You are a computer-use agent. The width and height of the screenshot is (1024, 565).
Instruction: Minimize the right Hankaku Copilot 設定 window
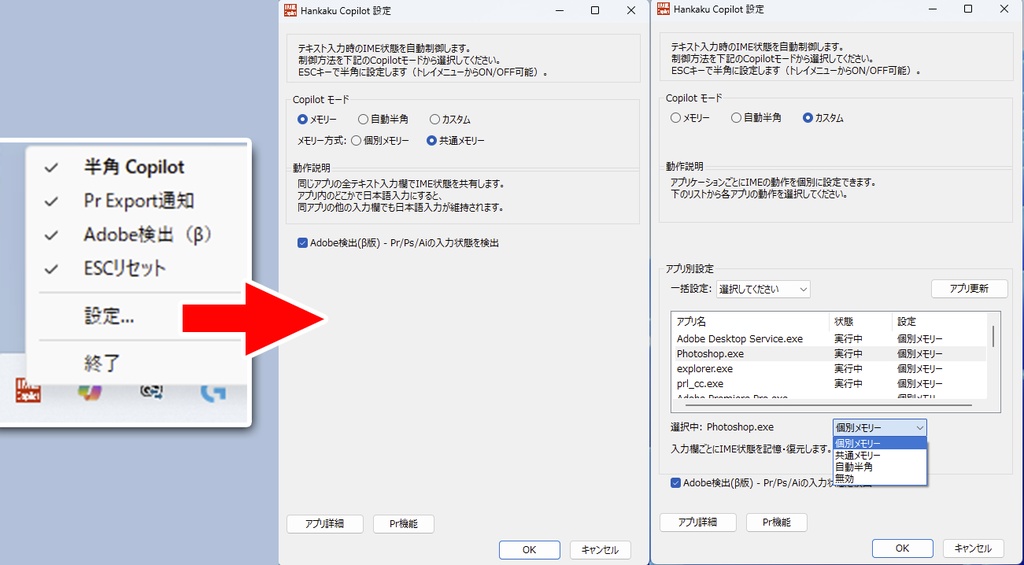point(933,9)
